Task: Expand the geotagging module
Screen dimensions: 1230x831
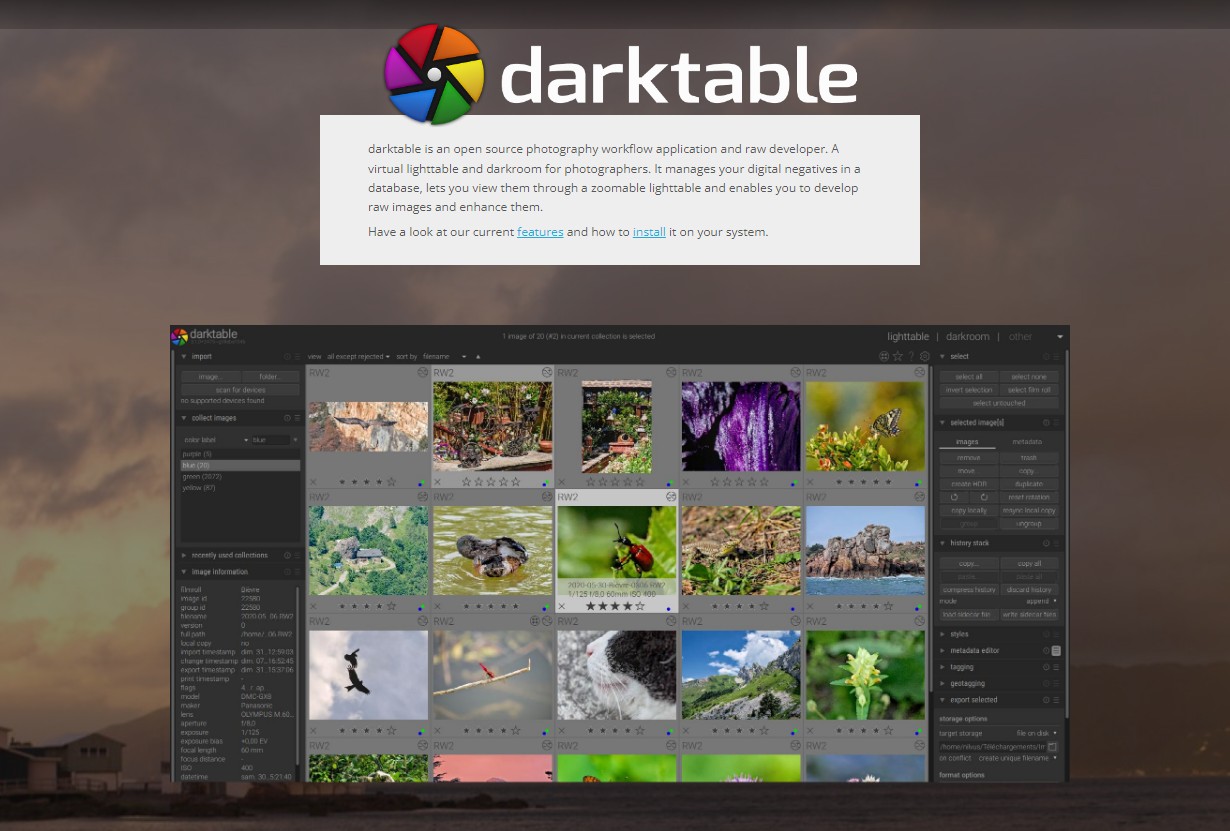Action: 942,683
